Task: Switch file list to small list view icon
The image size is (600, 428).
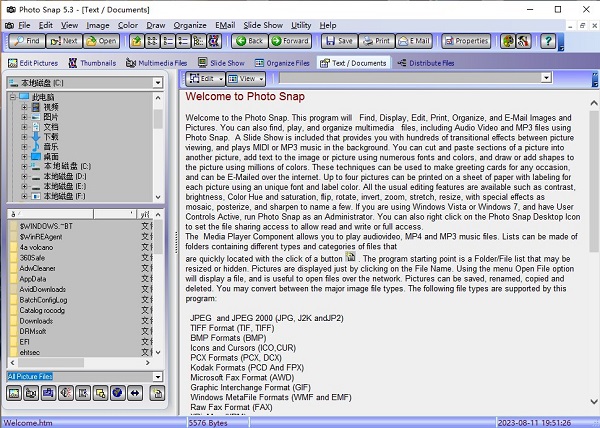Action: (168, 41)
